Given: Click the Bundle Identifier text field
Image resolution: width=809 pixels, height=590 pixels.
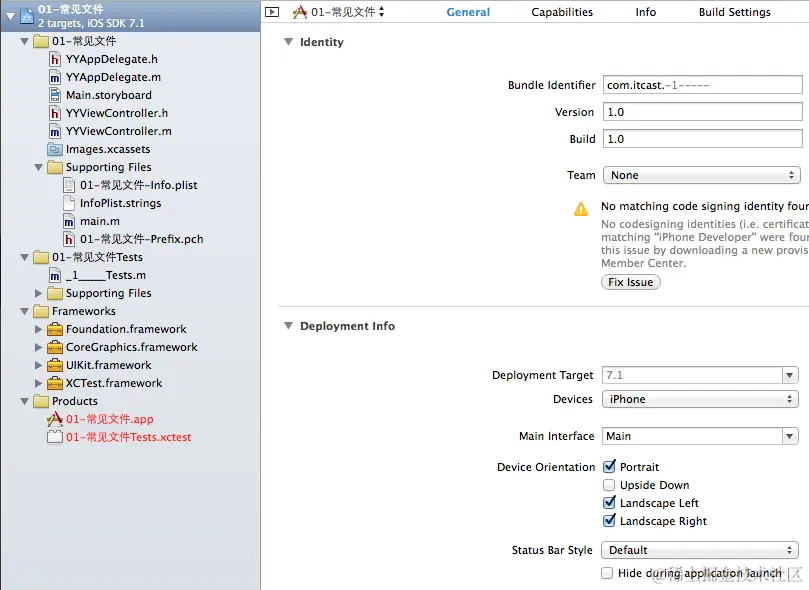Looking at the screenshot, I should click(703, 85).
